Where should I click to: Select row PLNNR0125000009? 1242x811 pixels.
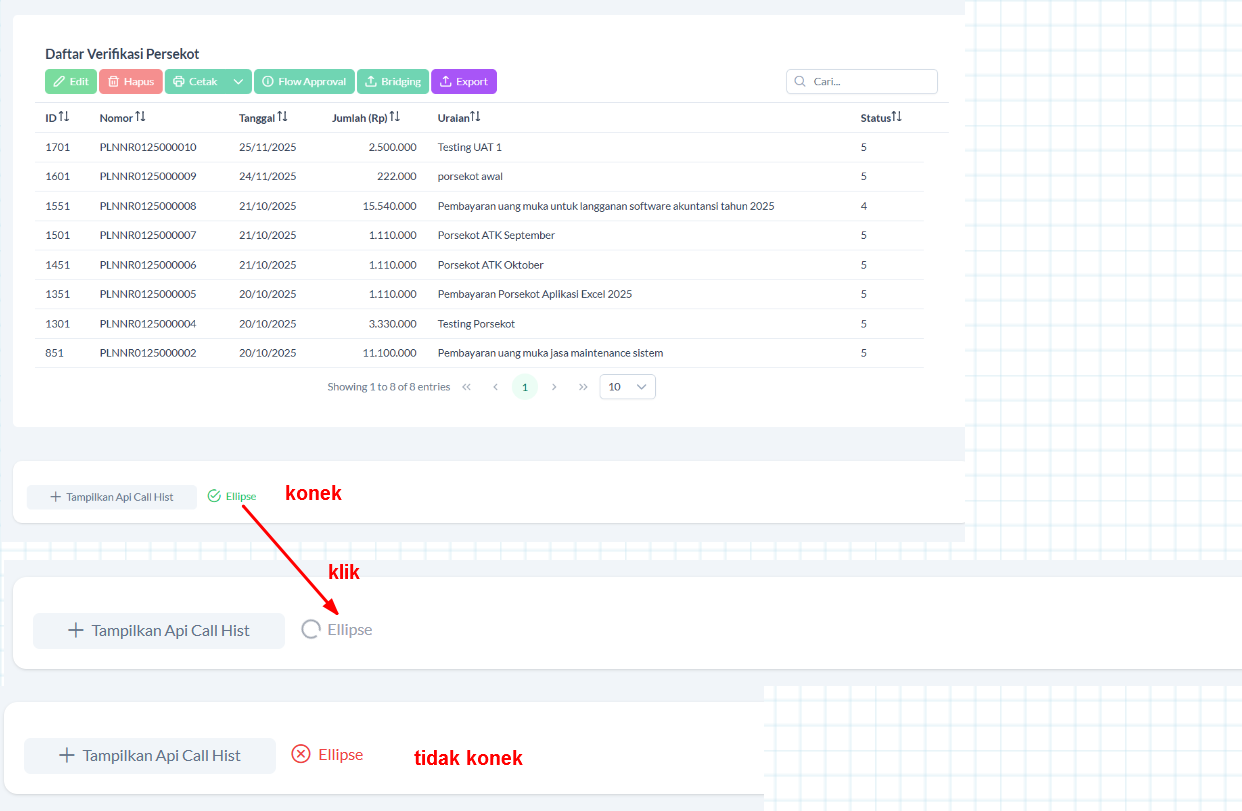coord(479,176)
